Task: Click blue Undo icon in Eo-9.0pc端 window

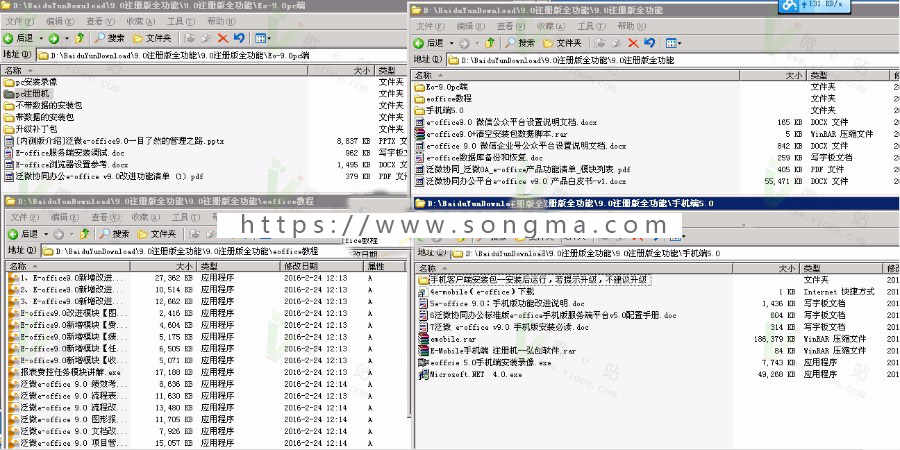Action: tap(239, 38)
